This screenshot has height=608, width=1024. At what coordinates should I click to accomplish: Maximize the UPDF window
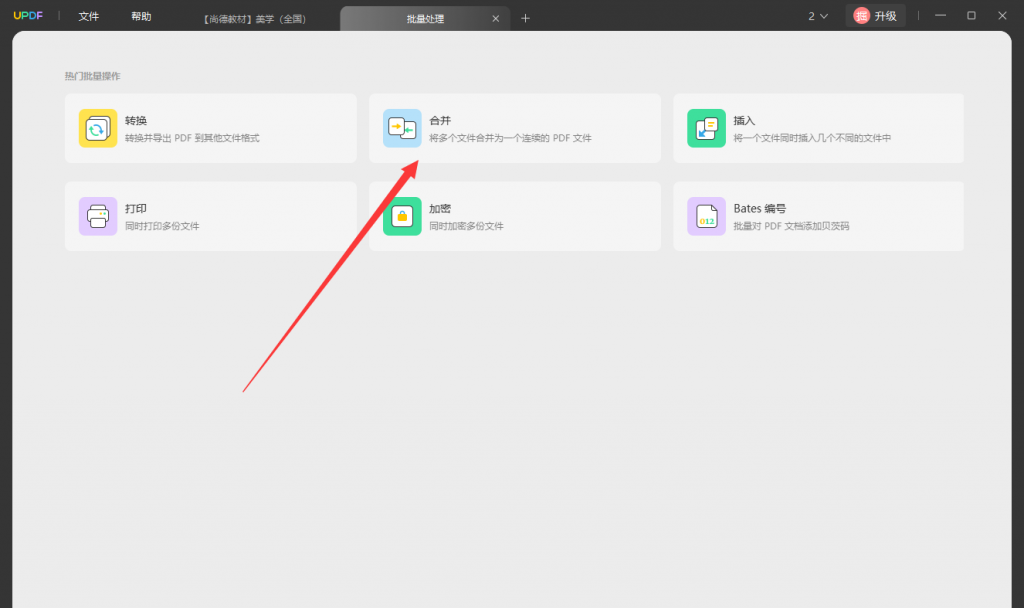pos(971,16)
